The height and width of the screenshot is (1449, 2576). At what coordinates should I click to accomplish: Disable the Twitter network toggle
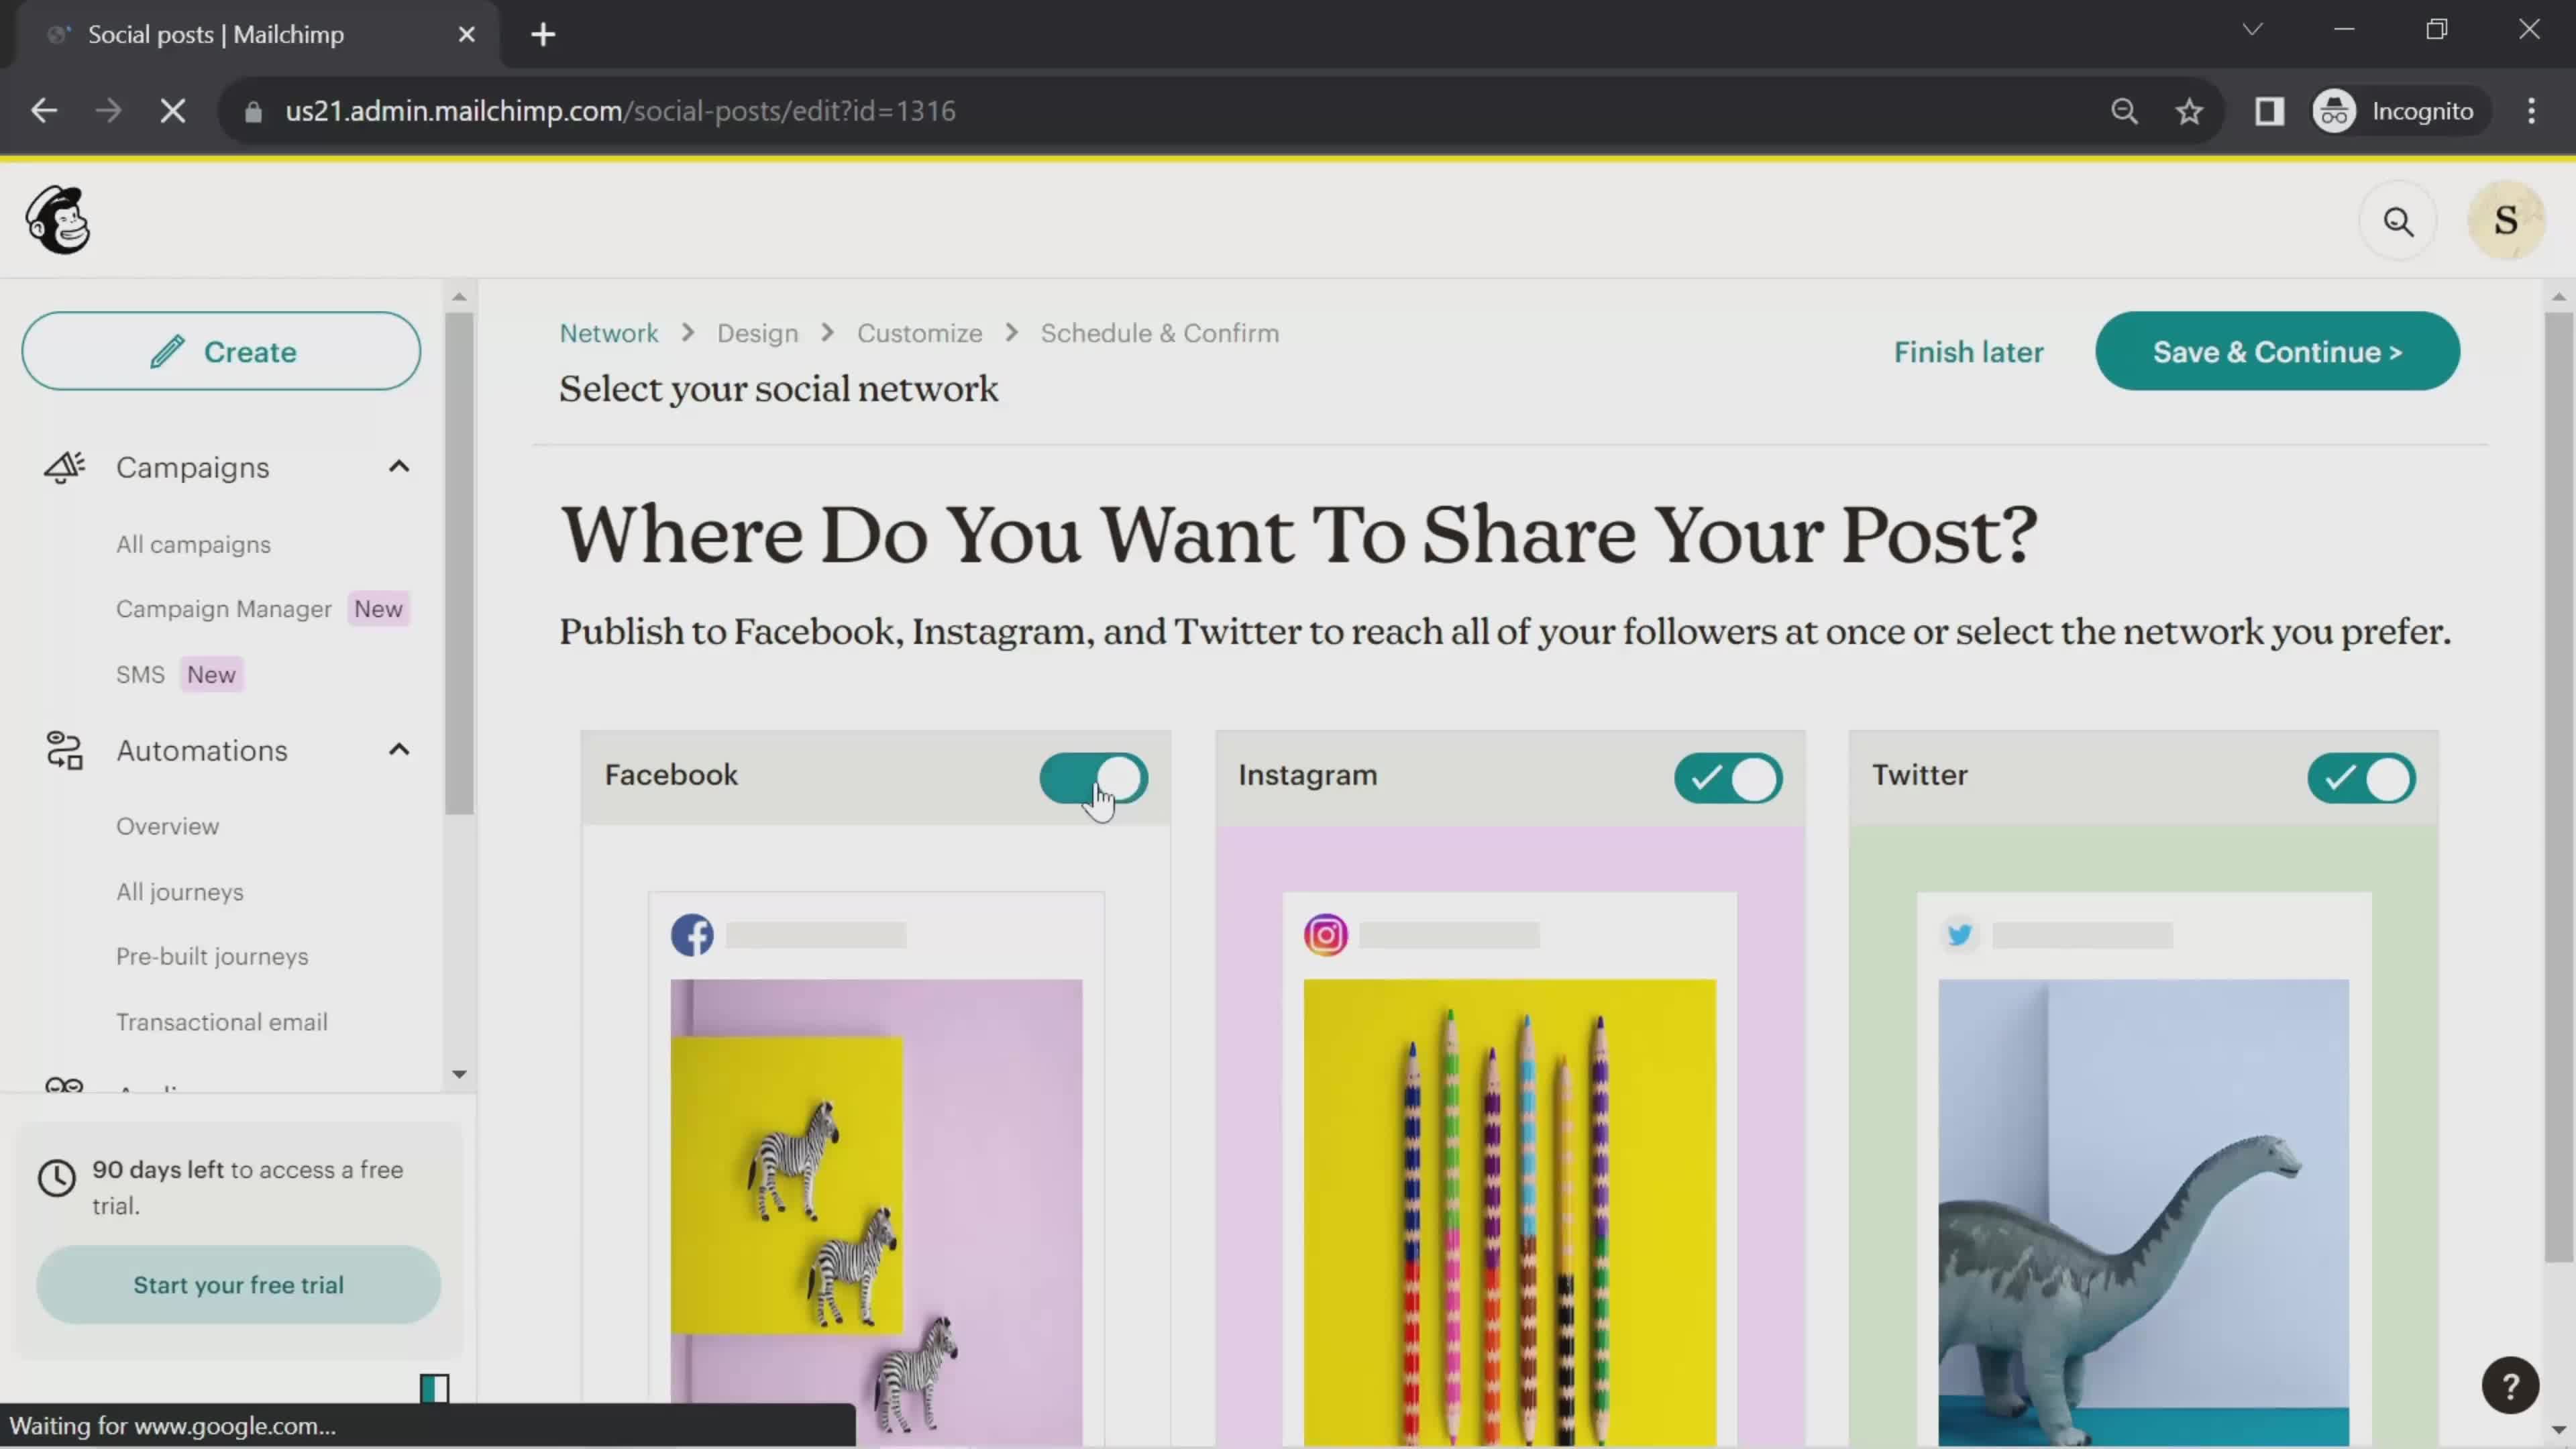[2361, 779]
